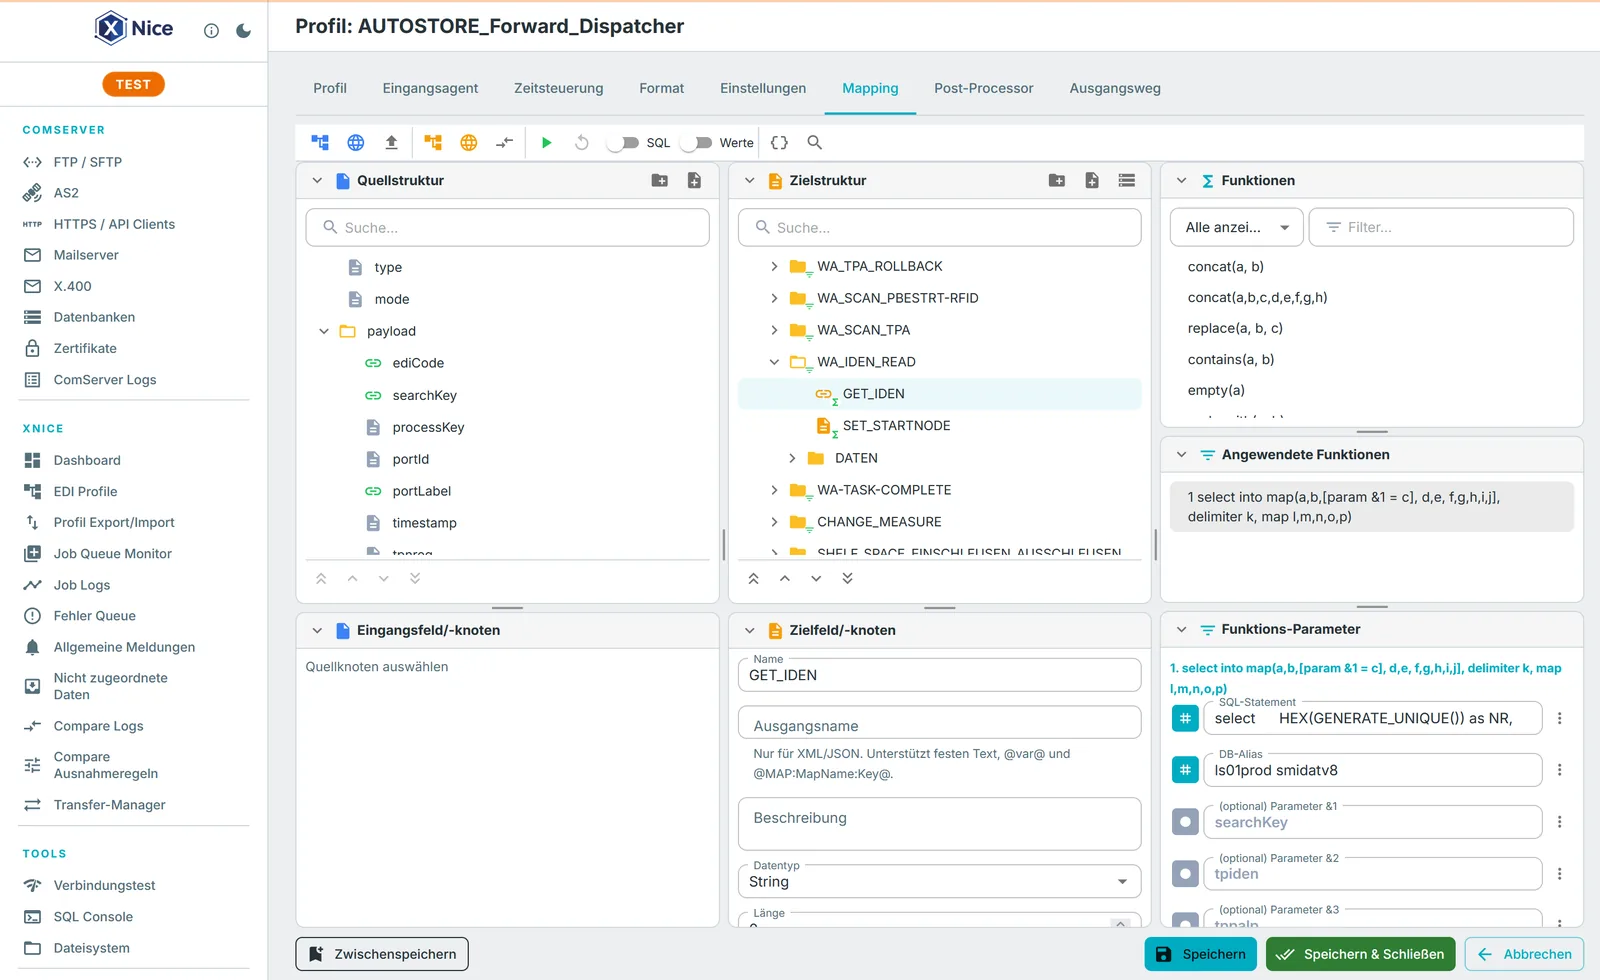Image resolution: width=1600 pixels, height=980 pixels.
Task: Add file field in Zielstruktur header
Action: coord(1092,181)
